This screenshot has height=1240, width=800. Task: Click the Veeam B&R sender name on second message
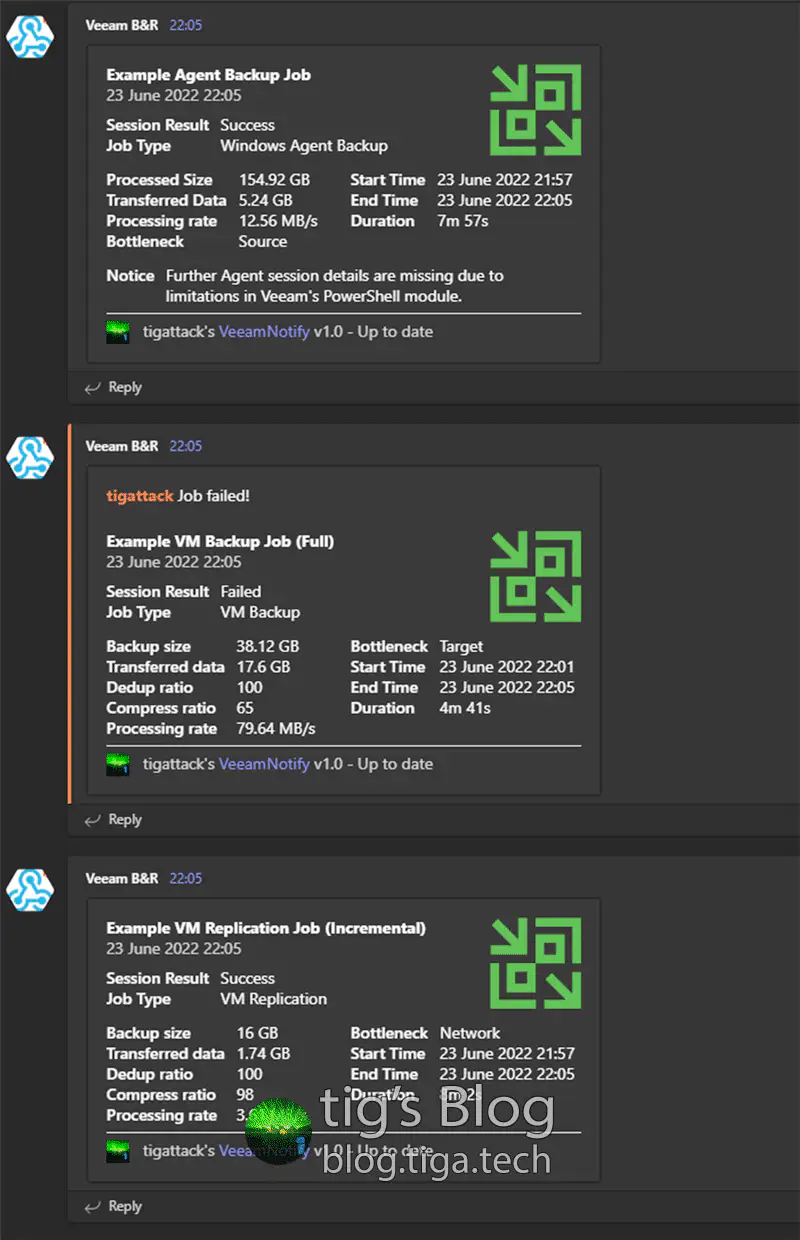click(120, 446)
